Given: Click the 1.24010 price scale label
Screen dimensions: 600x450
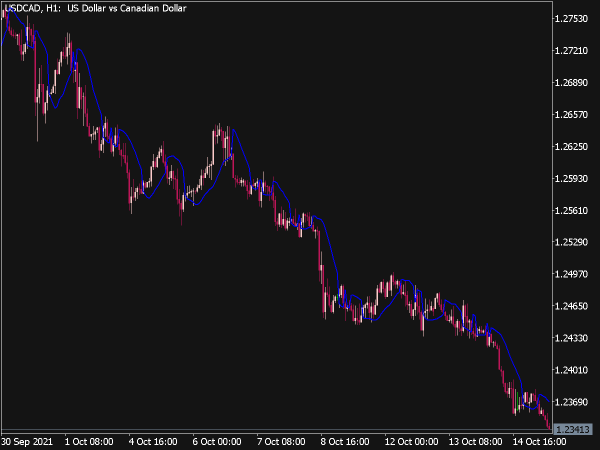Looking at the screenshot, I should (571, 370).
